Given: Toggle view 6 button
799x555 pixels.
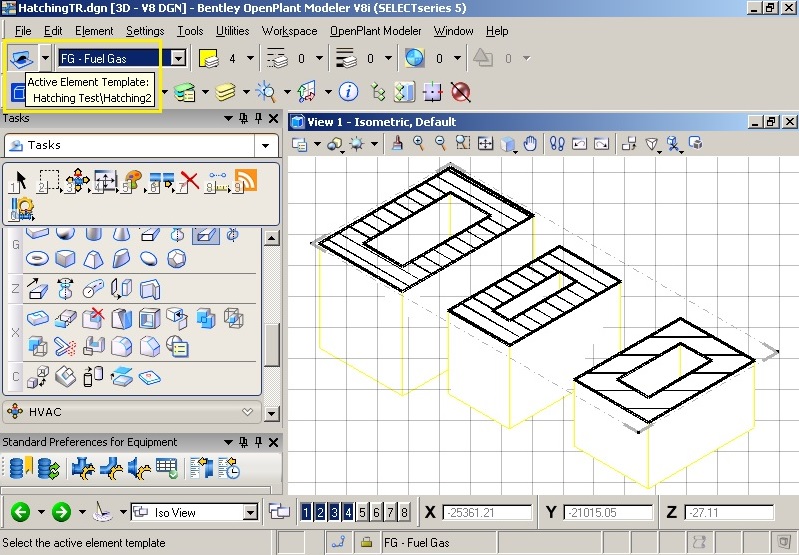Looking at the screenshot, I should (x=376, y=512).
